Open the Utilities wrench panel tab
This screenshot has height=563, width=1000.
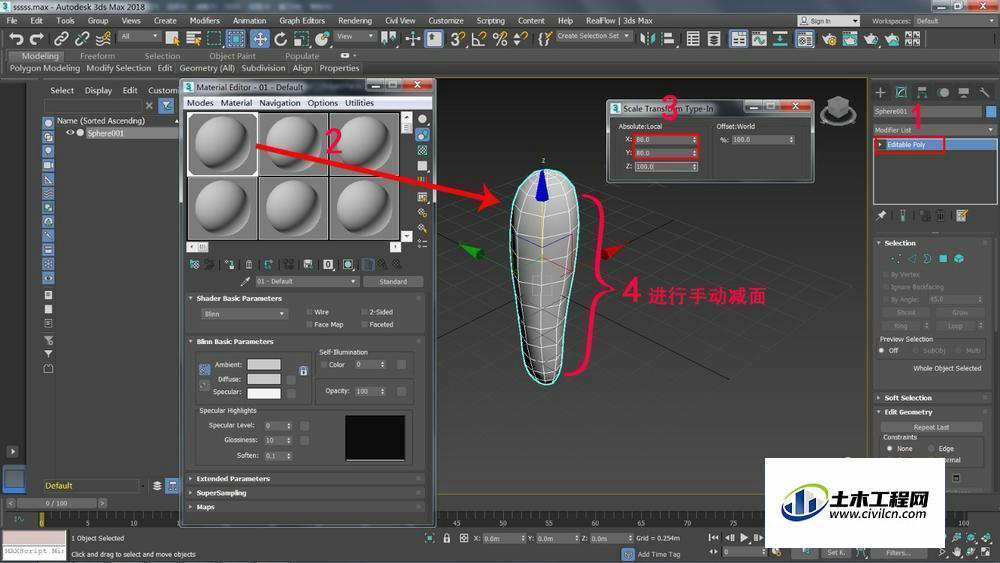click(x=985, y=92)
